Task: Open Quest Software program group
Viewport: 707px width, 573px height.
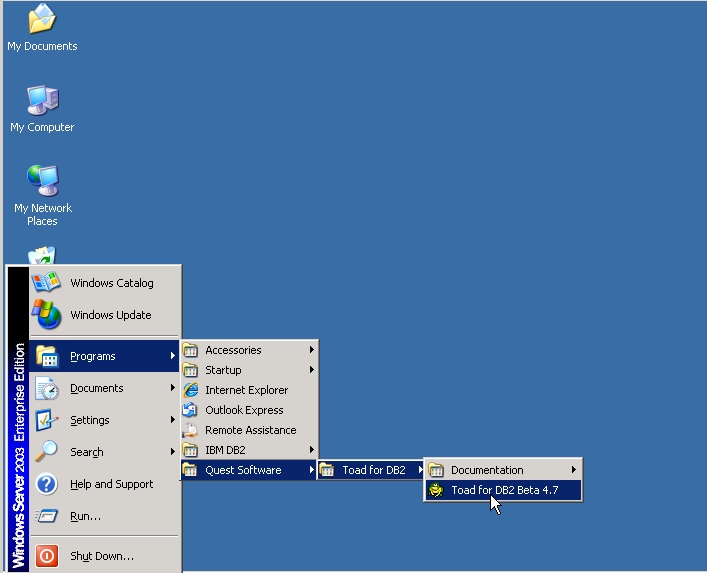Action: [248, 470]
